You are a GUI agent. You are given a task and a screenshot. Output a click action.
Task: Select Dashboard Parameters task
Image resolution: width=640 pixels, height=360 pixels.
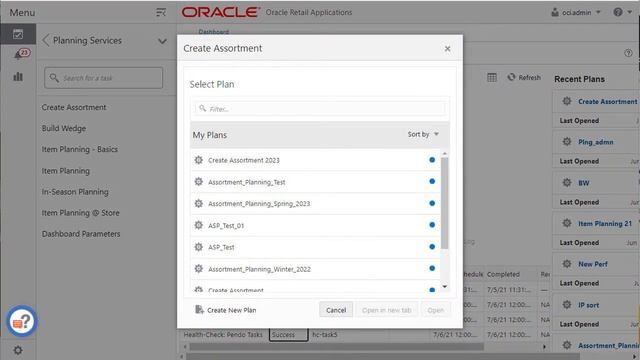click(x=81, y=234)
